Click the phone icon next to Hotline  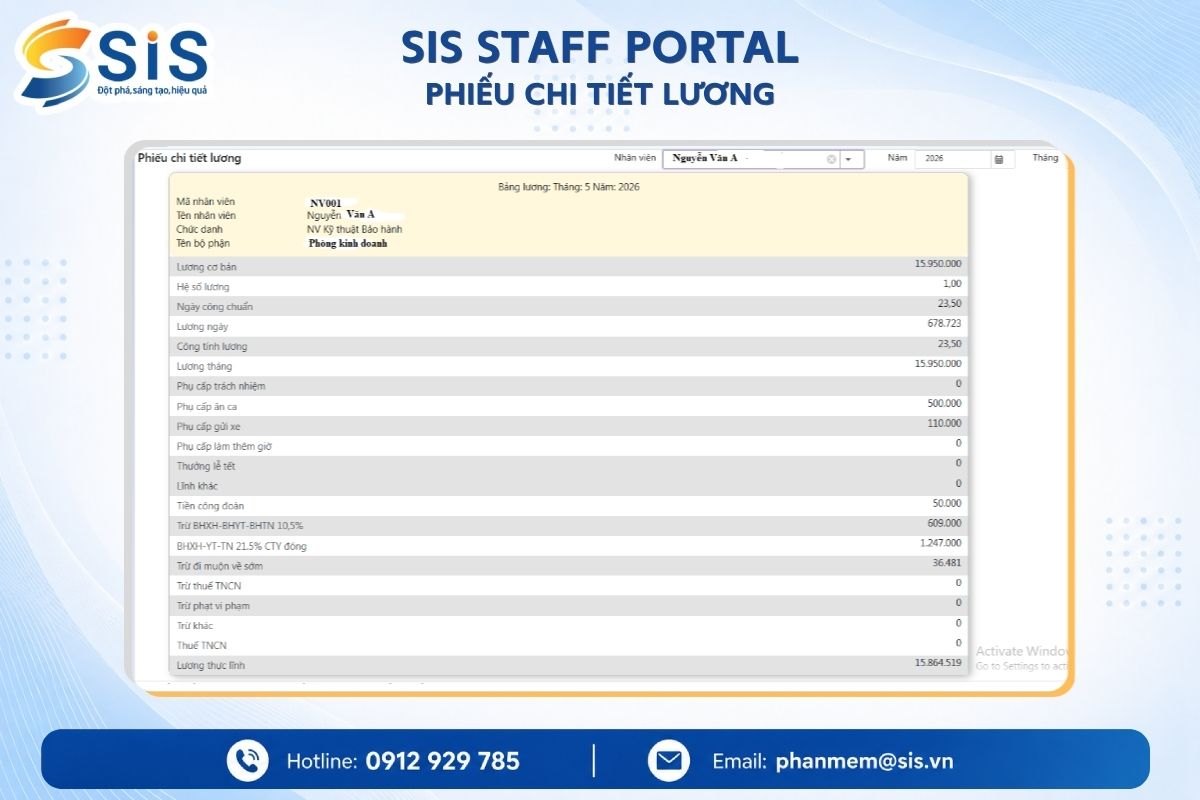[247, 761]
